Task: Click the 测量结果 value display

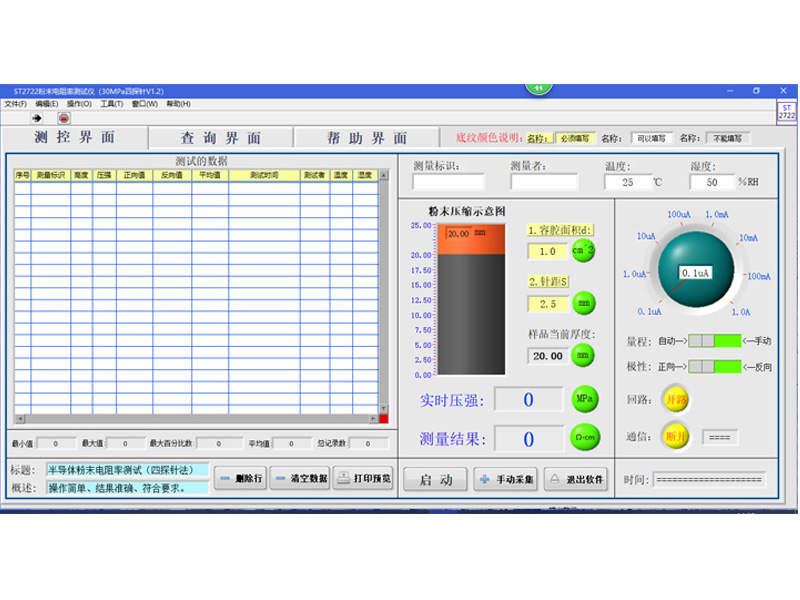Action: click(529, 439)
